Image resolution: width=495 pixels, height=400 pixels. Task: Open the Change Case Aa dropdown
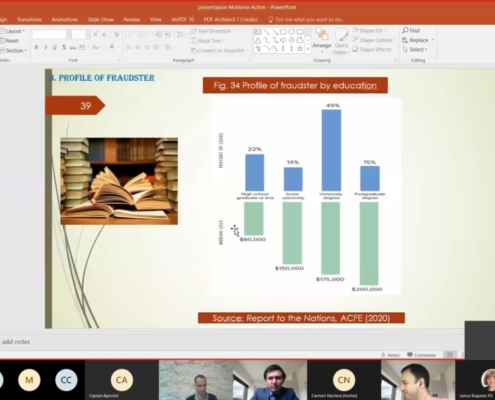point(96,47)
